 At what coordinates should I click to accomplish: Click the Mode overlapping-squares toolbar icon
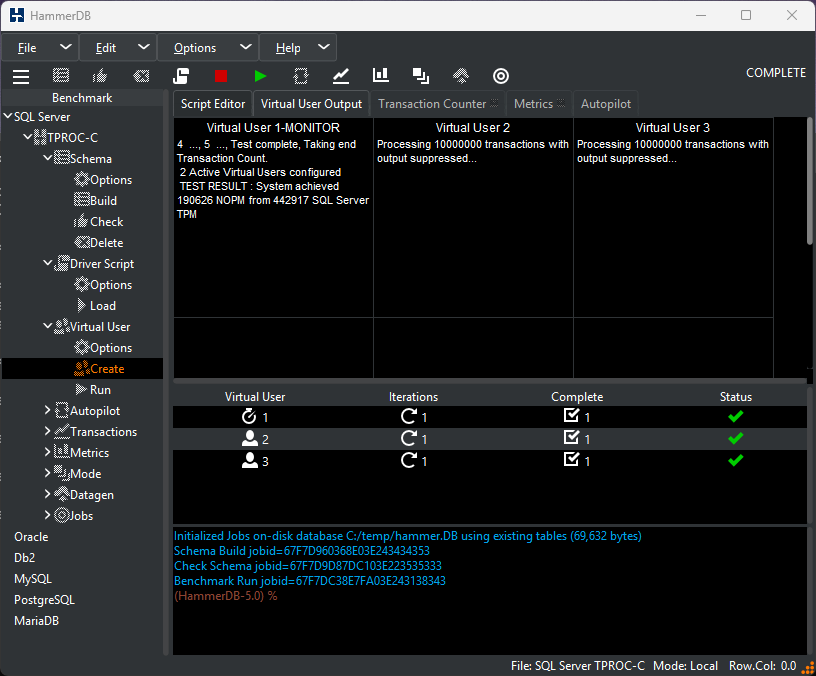point(420,76)
